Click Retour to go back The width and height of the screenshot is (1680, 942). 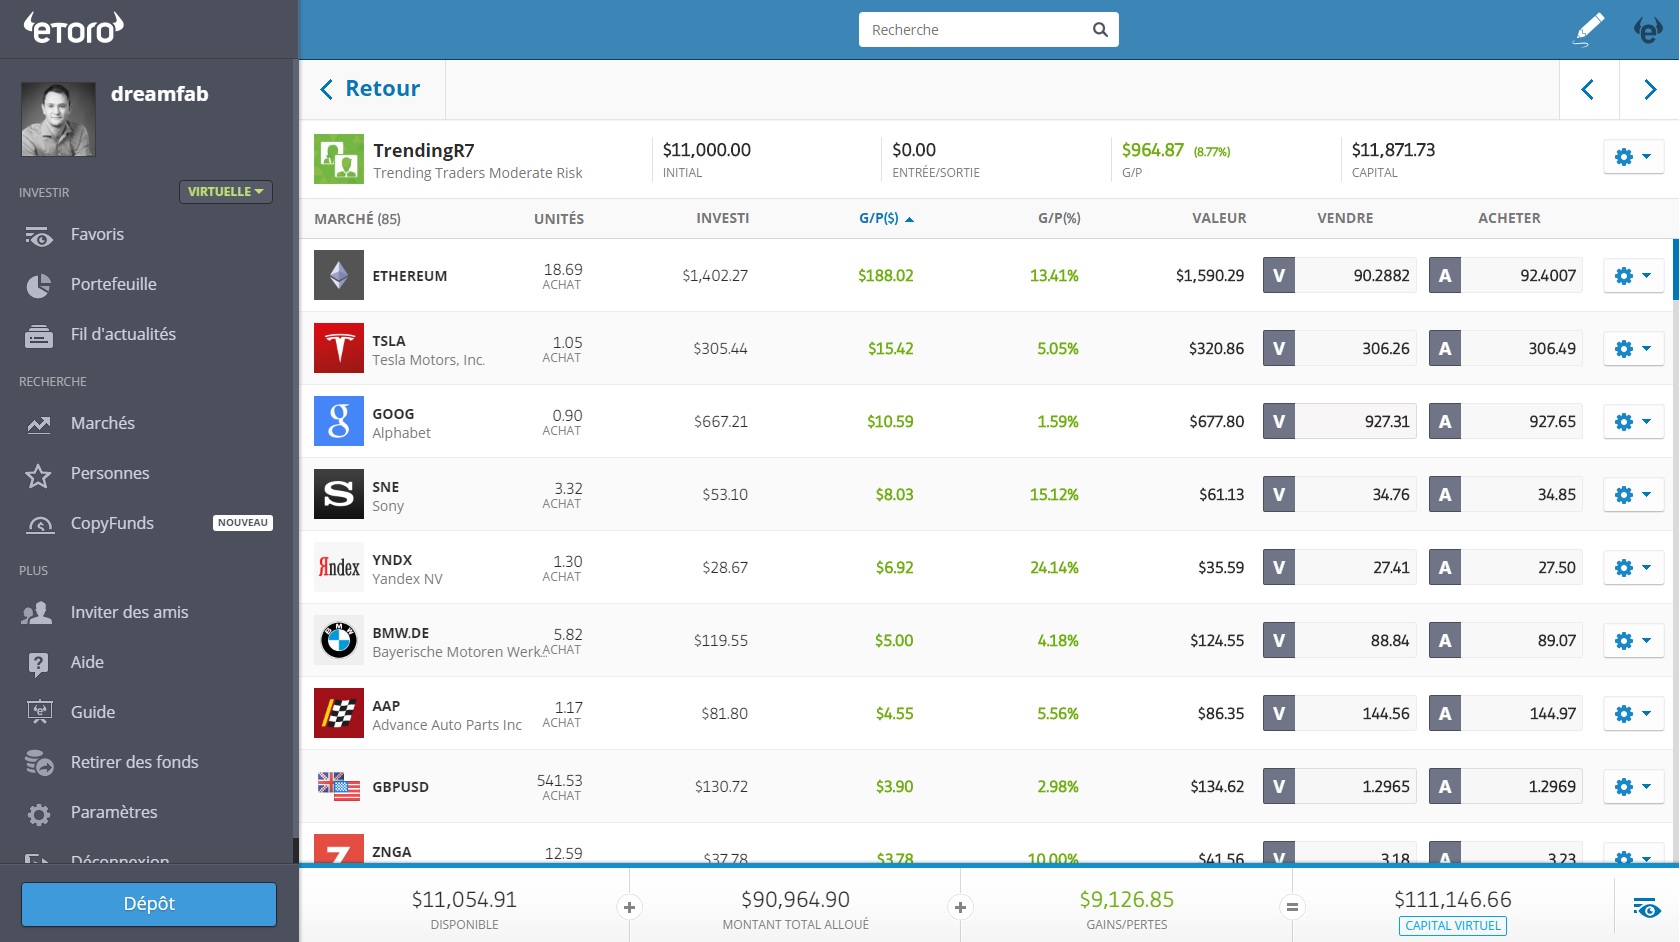click(x=371, y=89)
